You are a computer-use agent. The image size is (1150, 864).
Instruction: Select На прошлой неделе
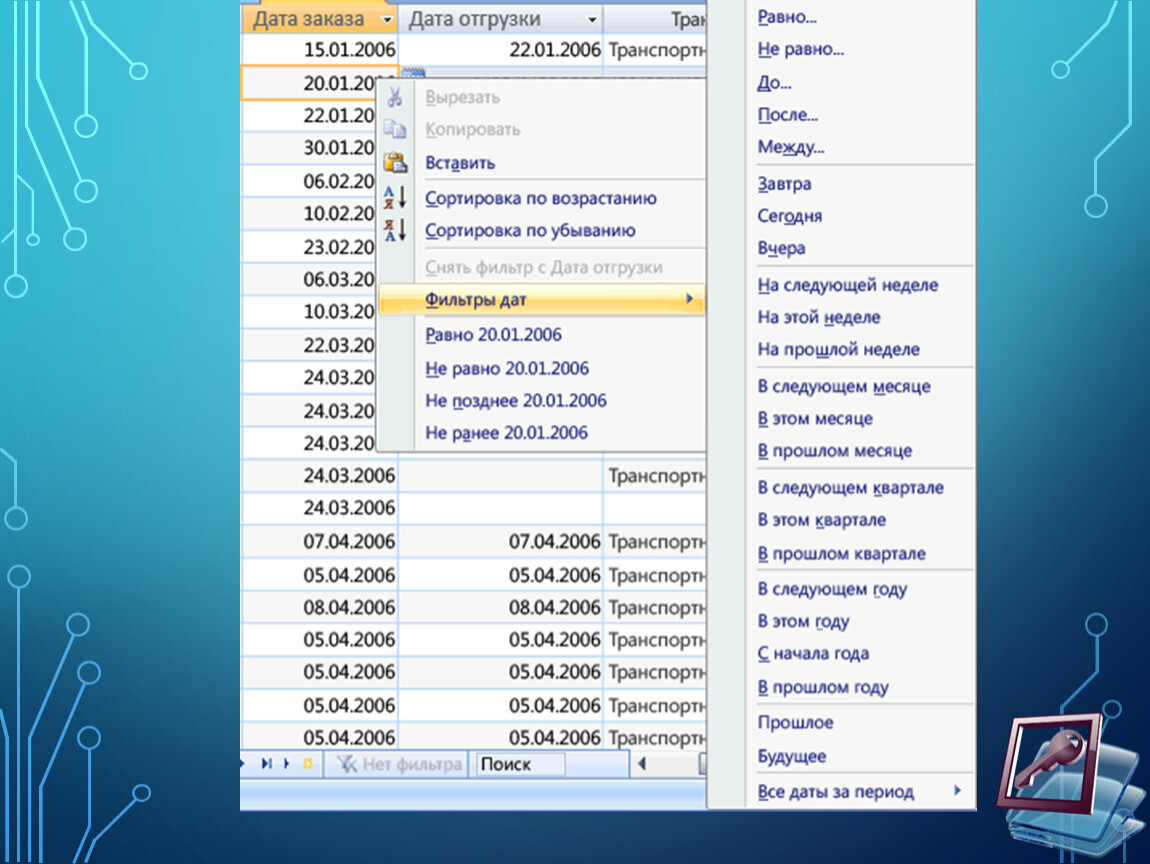[x=838, y=349]
